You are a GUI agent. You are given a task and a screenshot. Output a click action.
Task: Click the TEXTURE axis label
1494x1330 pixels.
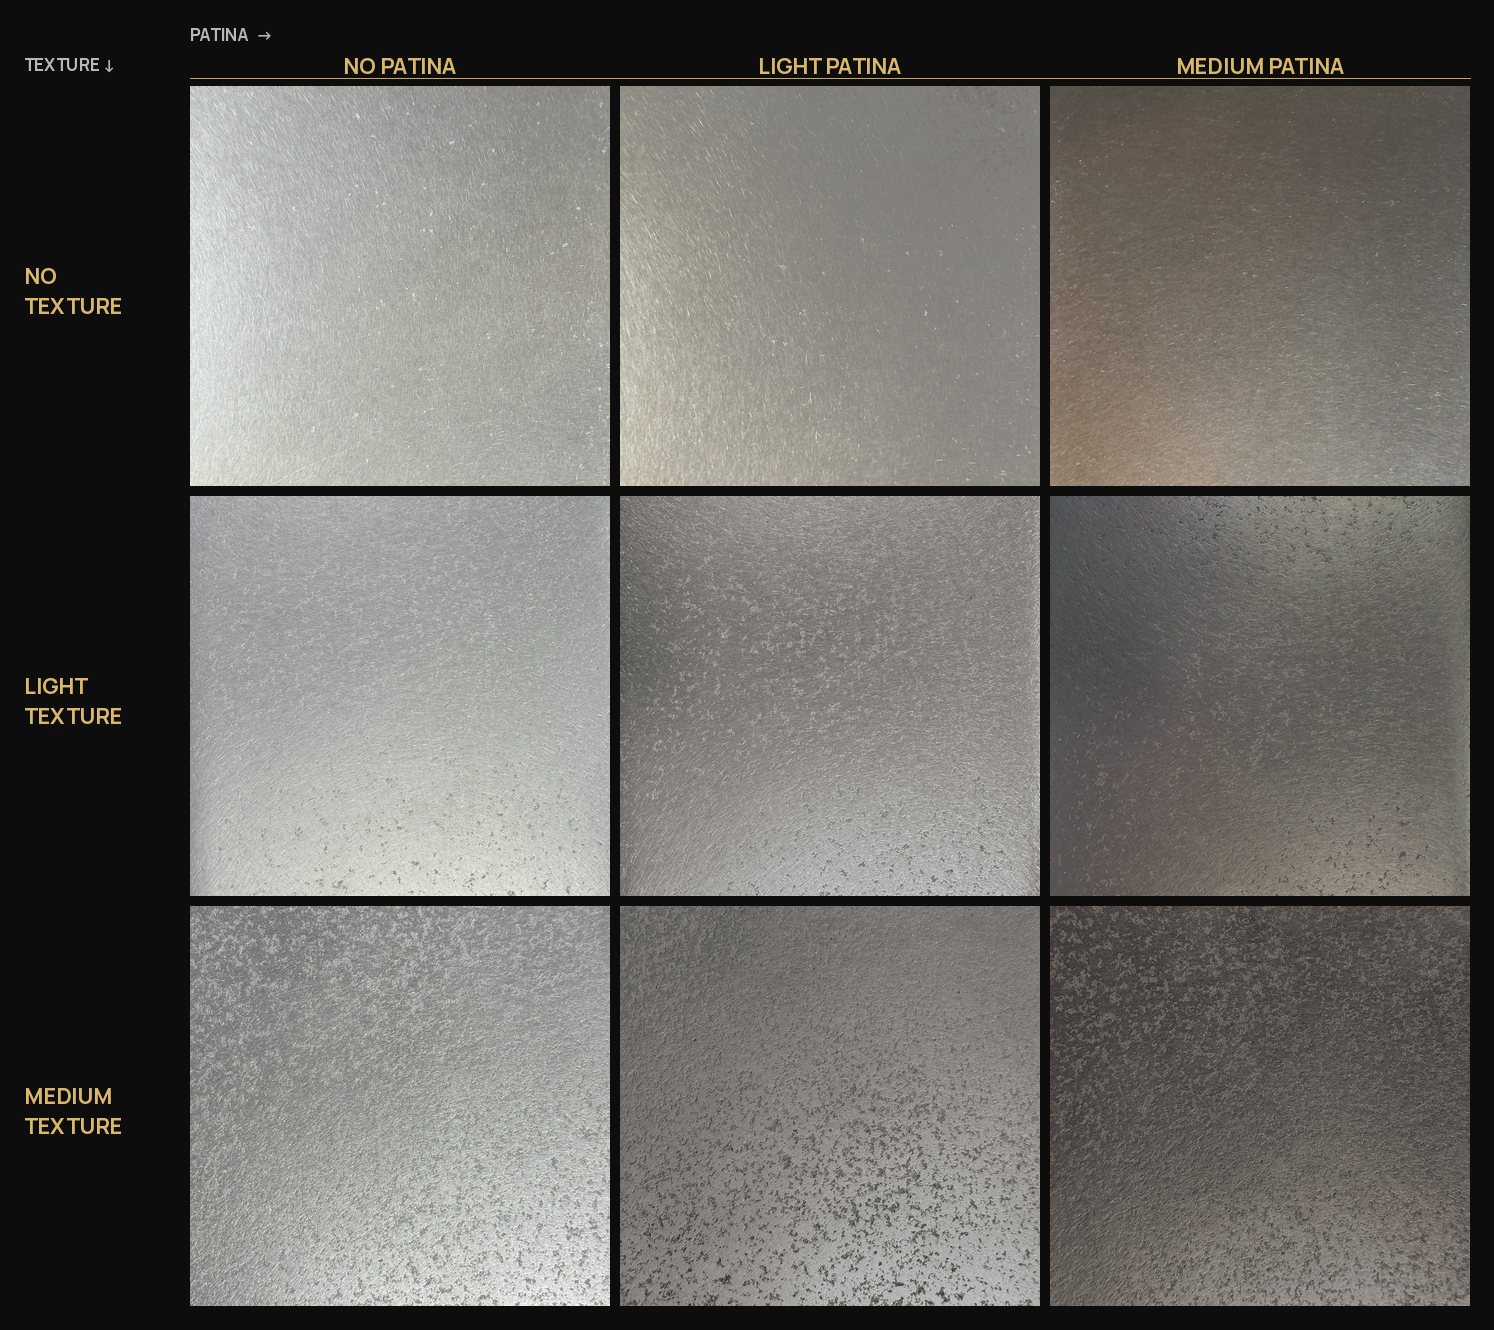click(69, 65)
